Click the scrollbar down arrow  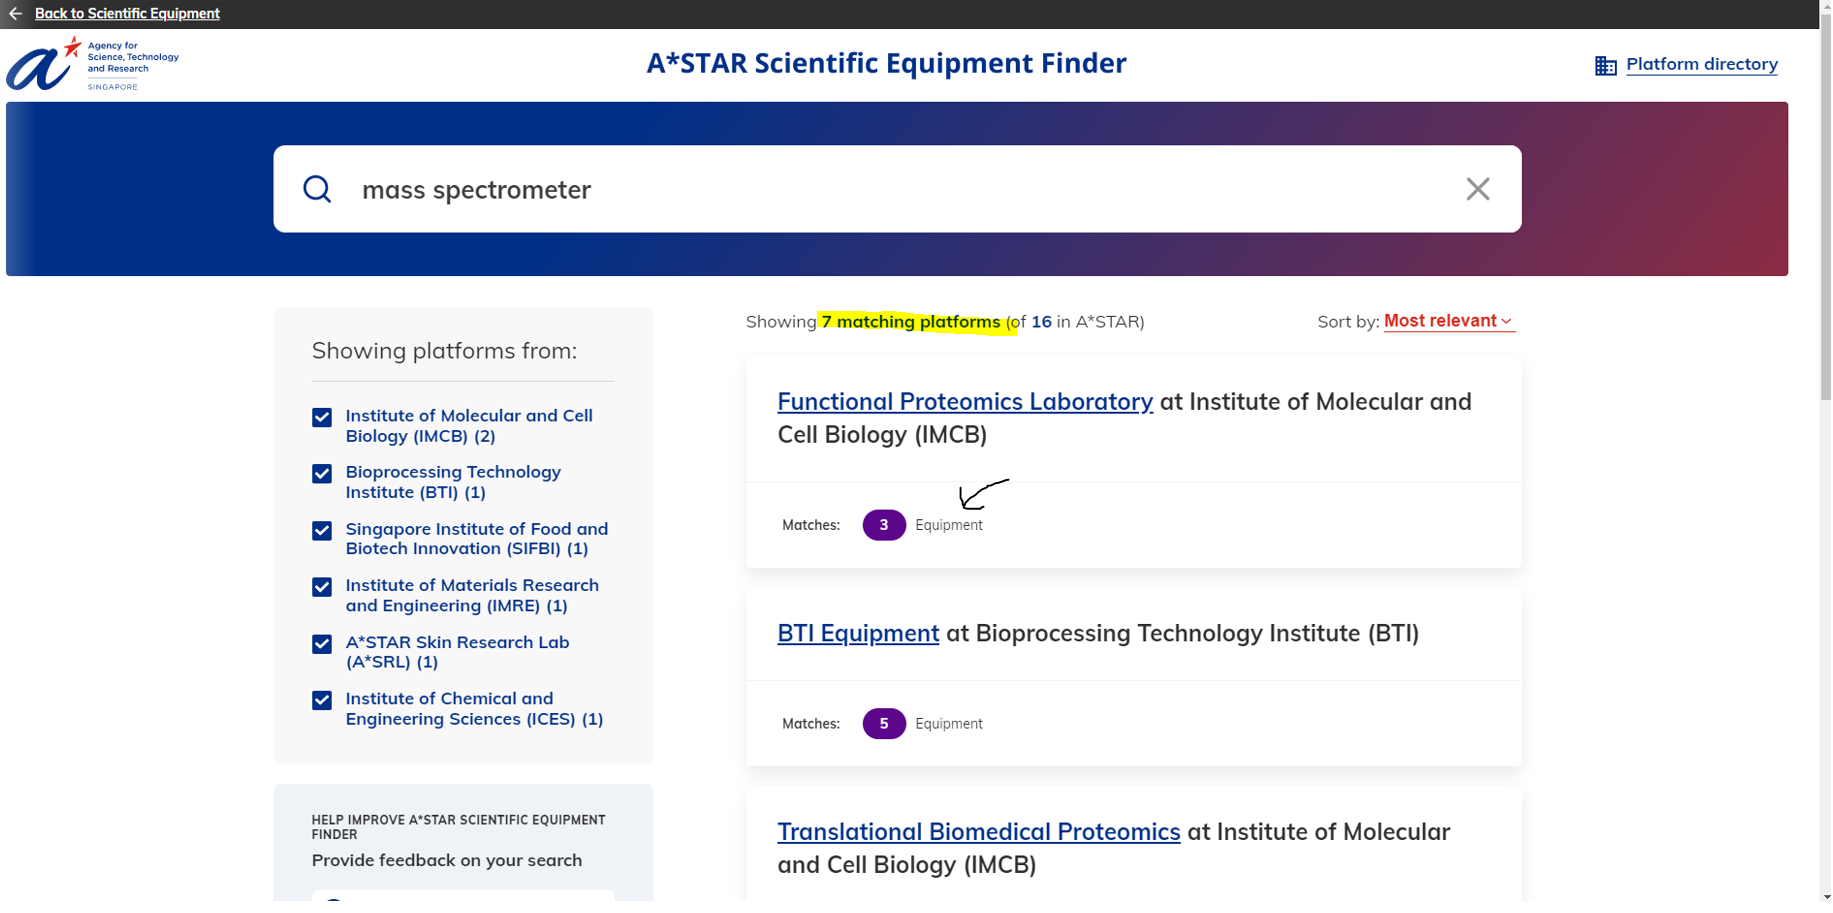(x=1824, y=896)
